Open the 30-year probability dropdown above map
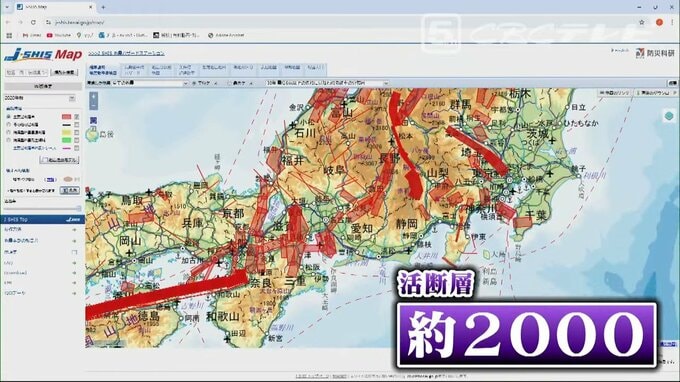680x382 pixels. click(327, 83)
